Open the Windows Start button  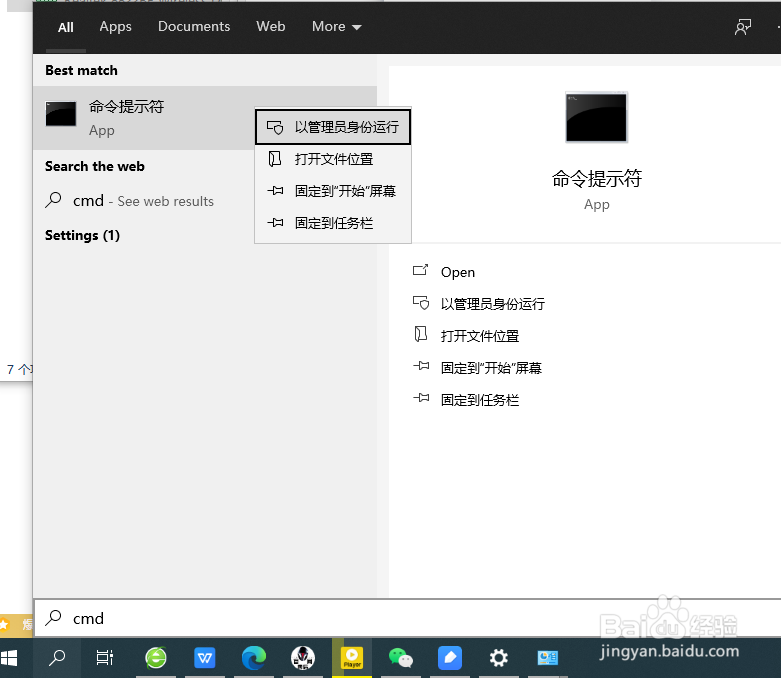point(9,658)
